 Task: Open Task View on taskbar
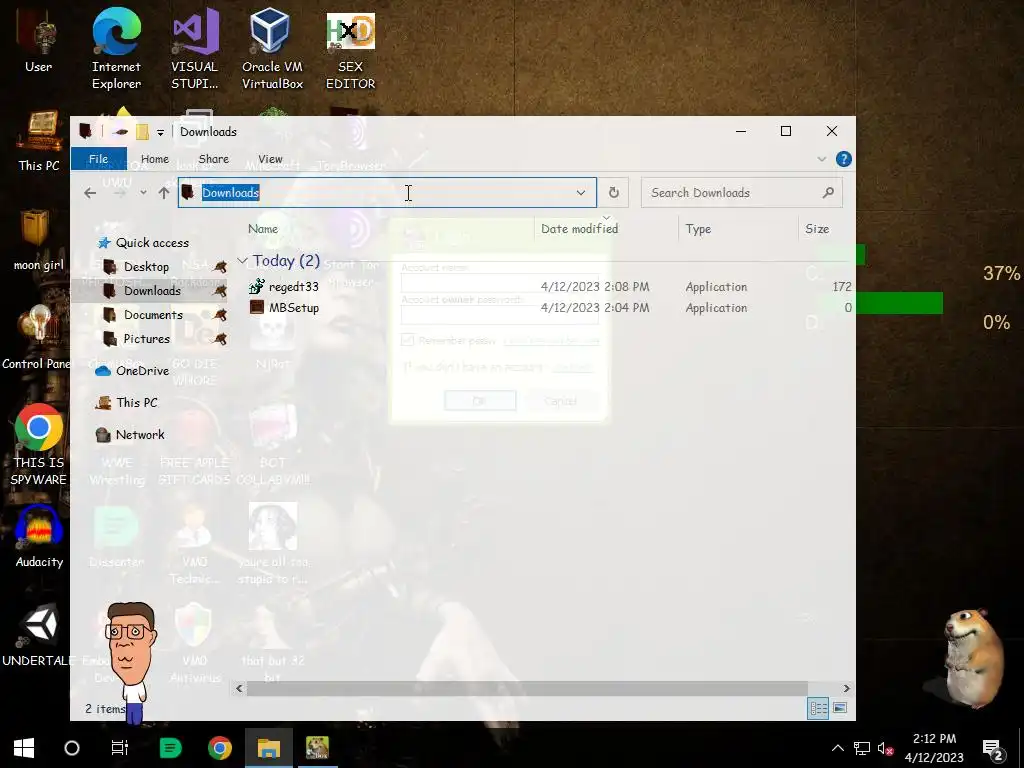click(120, 748)
